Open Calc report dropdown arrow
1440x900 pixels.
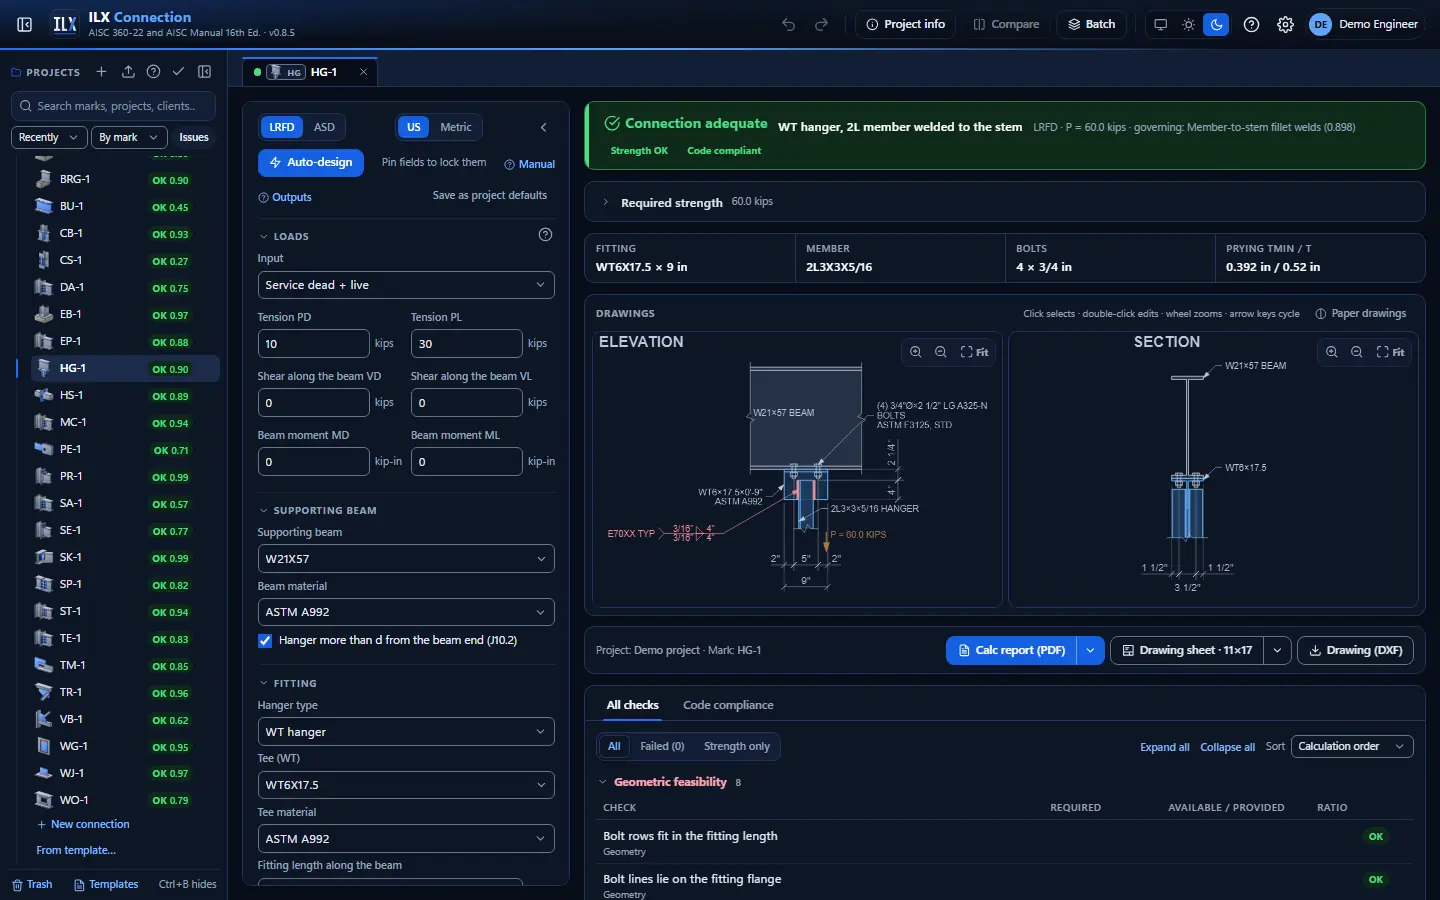[x=1091, y=650]
